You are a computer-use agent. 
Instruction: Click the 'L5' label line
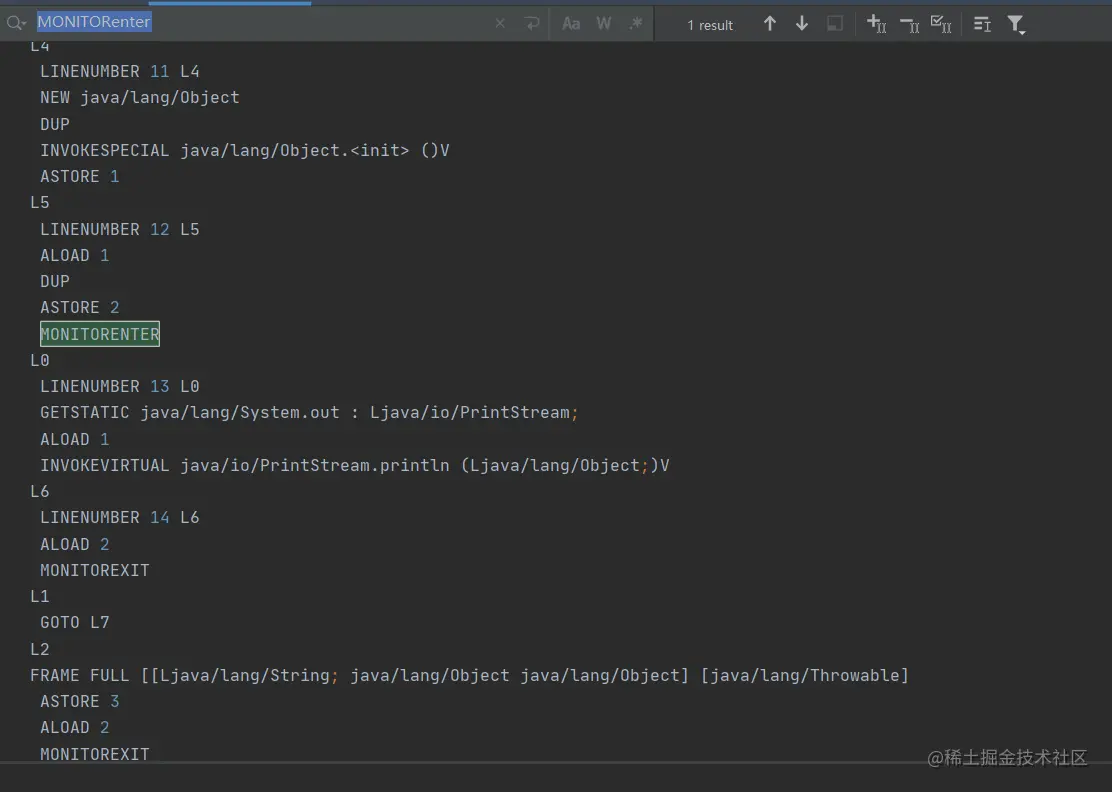(40, 203)
